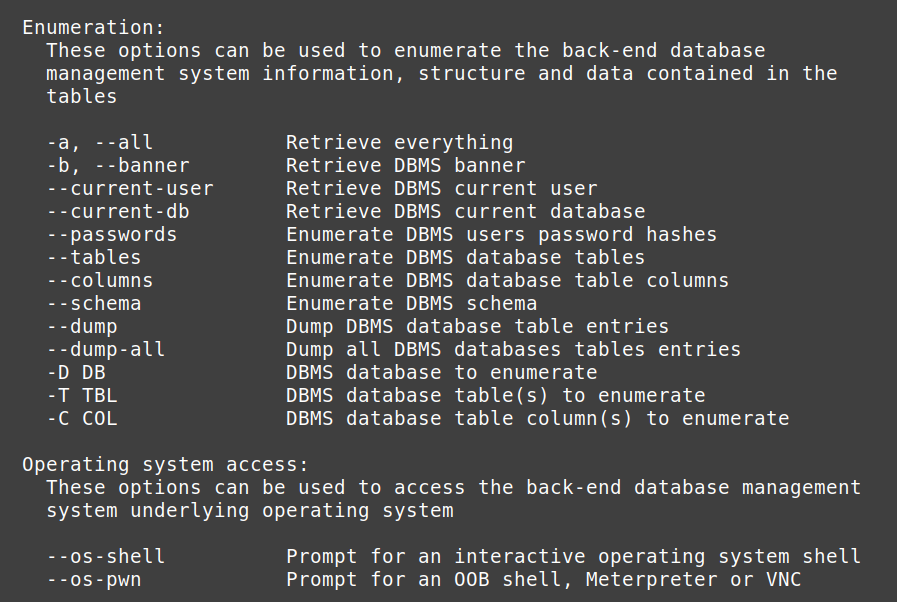Click the "--schema" option text
897x602 pixels.
pos(93,304)
